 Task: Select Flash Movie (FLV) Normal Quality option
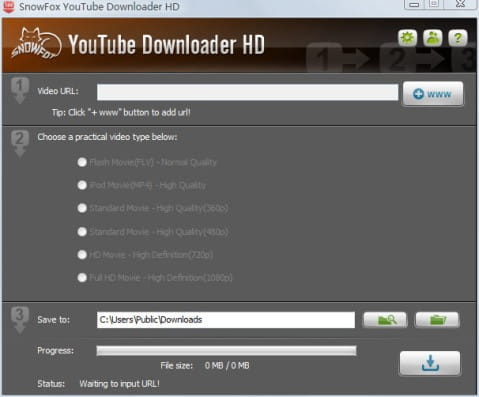82,162
